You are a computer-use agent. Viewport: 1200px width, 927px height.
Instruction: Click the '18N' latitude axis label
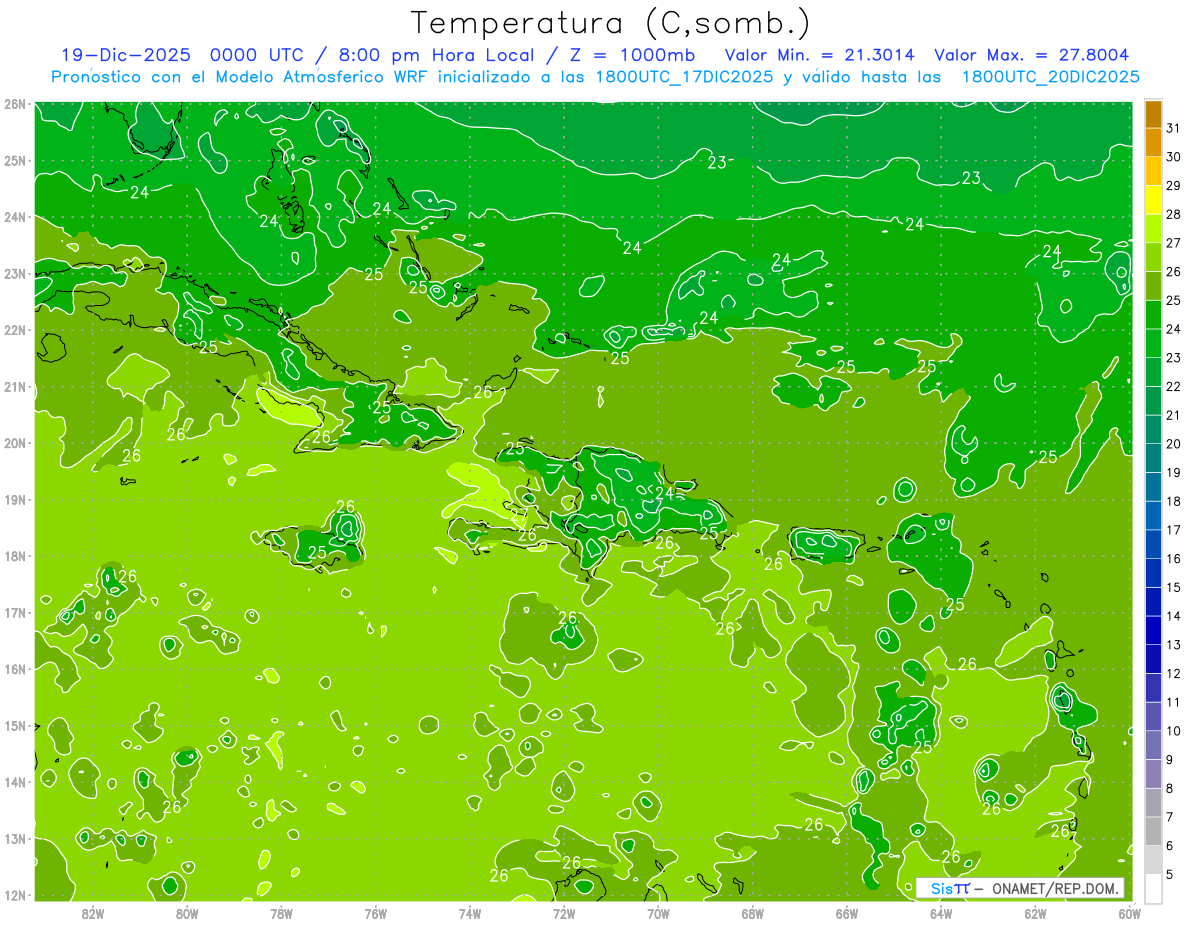pyautogui.click(x=15, y=556)
